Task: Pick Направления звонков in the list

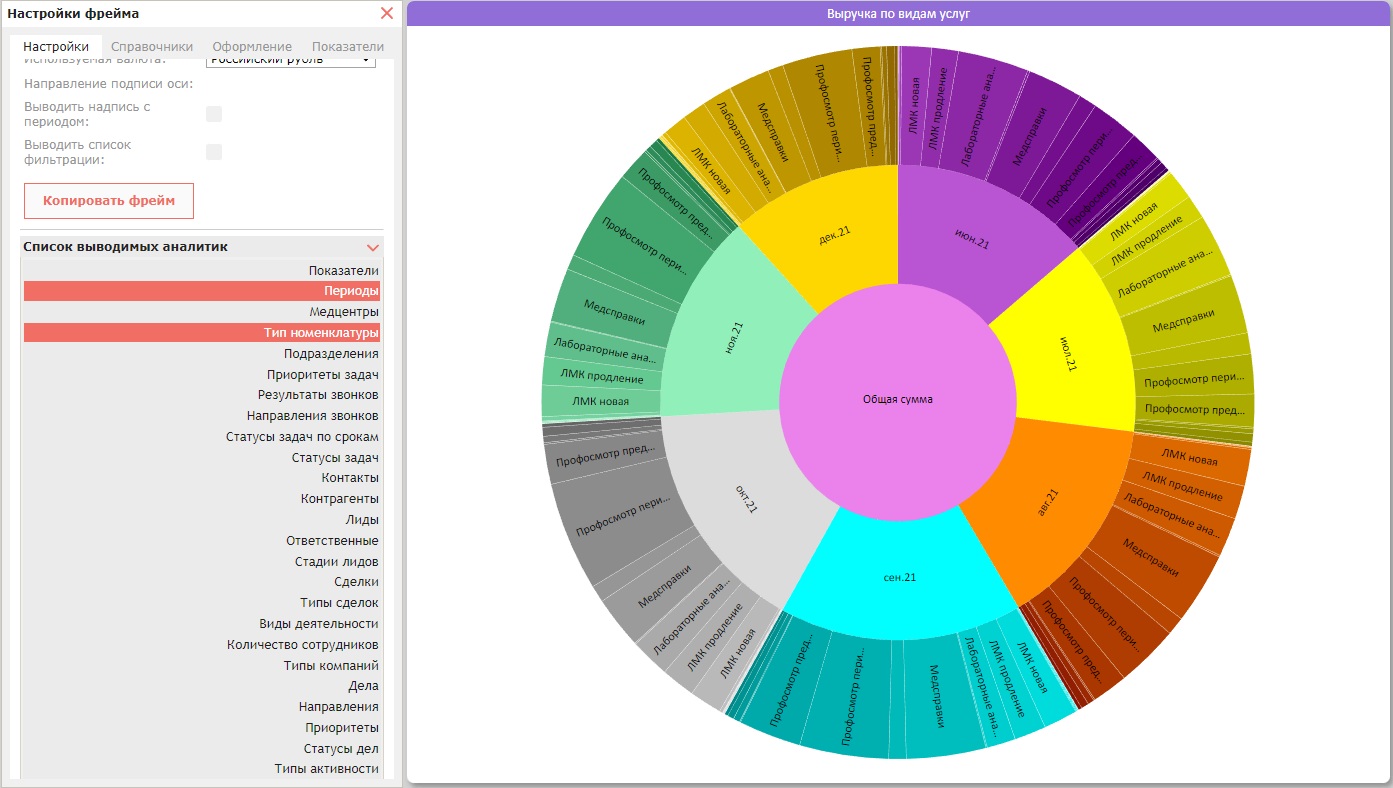Action: pos(202,416)
